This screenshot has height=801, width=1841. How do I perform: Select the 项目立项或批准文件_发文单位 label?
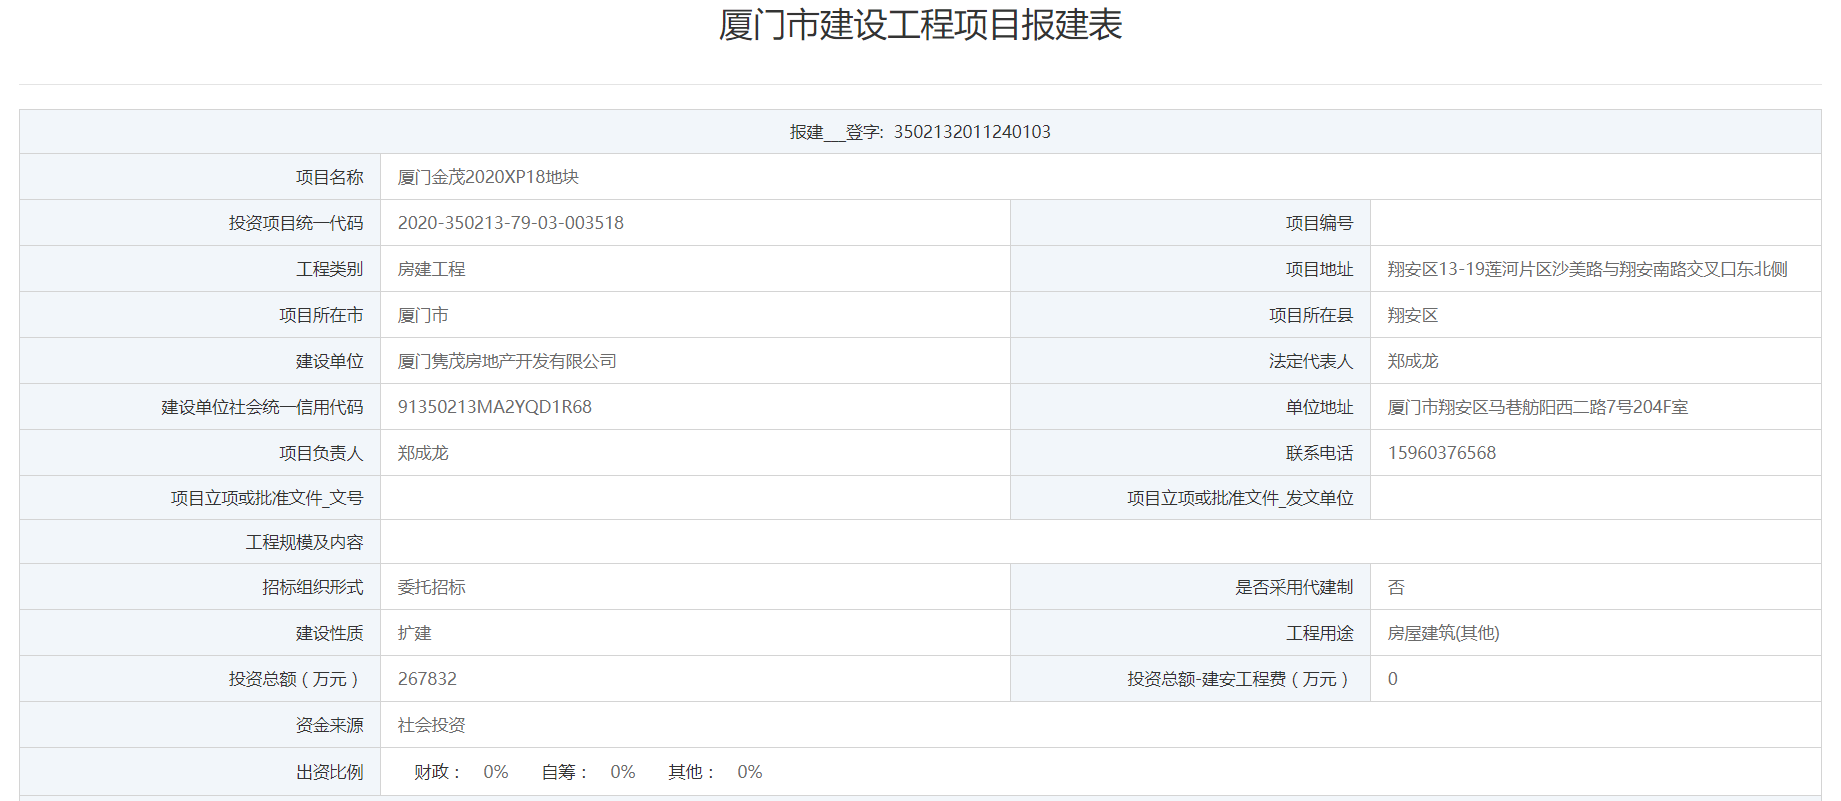tap(1240, 498)
